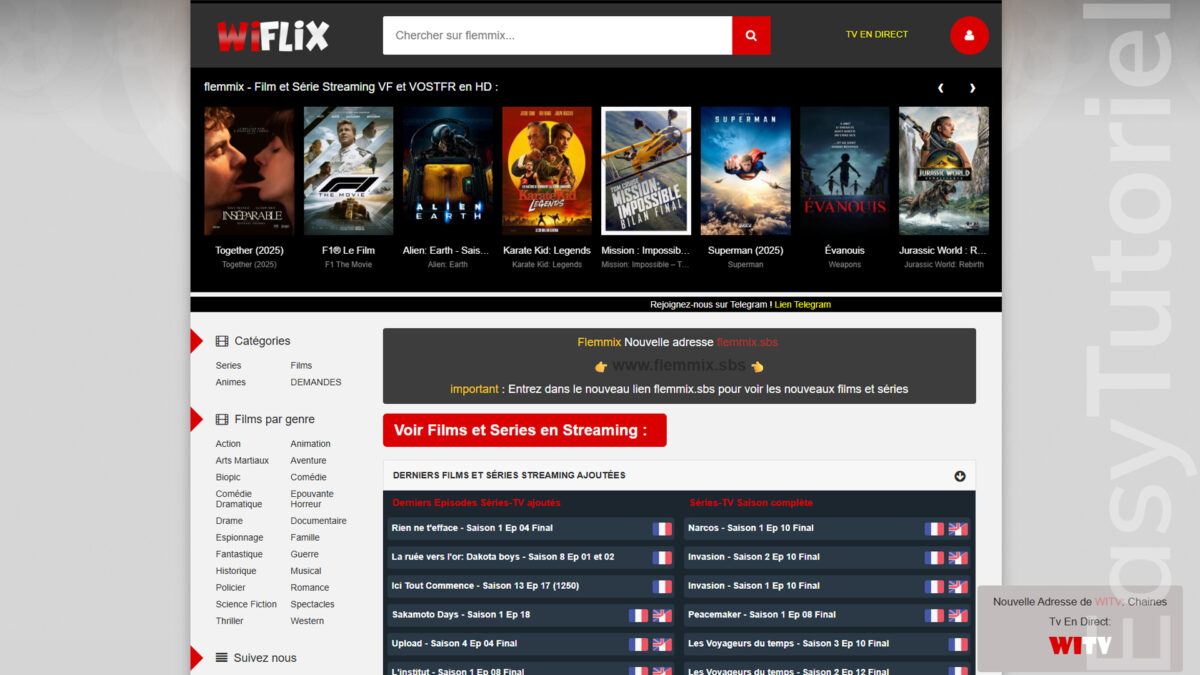
Task: Select the Romance genre
Action: pyautogui.click(x=310, y=588)
